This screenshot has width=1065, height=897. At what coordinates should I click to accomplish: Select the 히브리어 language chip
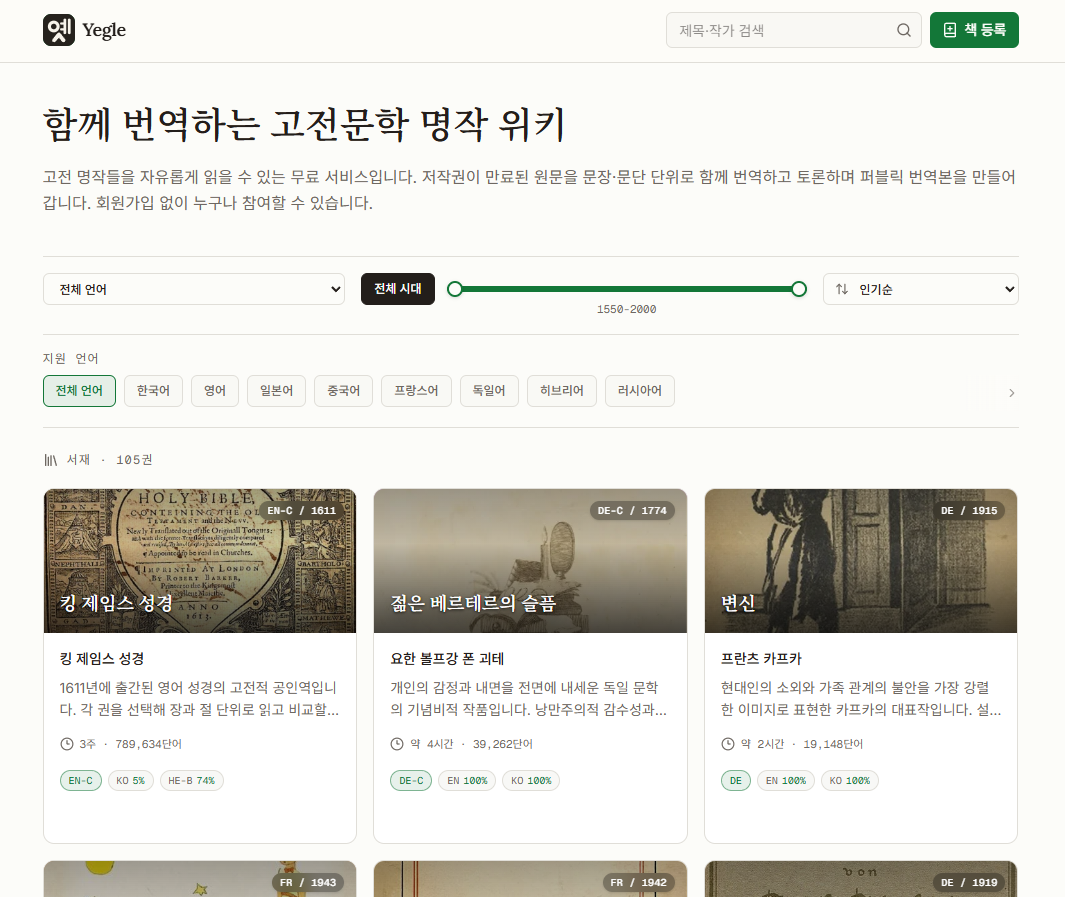(x=562, y=391)
